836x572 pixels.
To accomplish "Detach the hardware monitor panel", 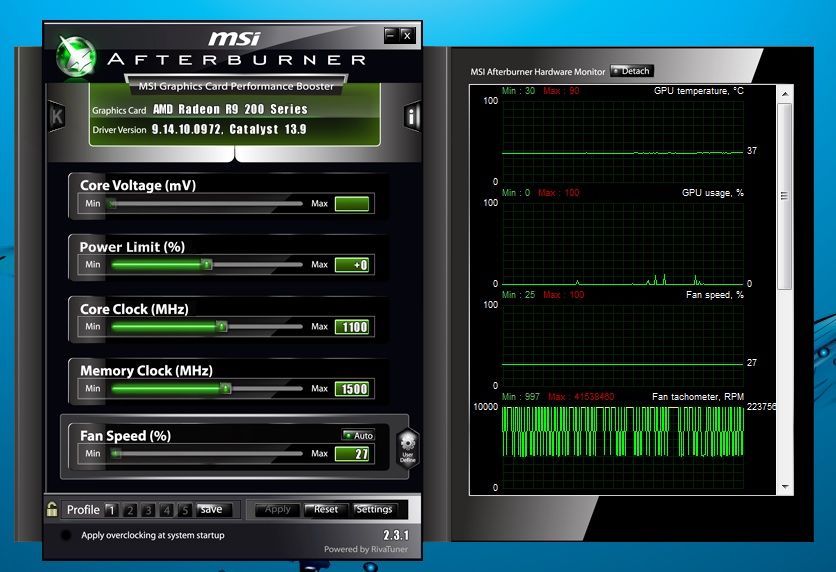I will [x=631, y=71].
